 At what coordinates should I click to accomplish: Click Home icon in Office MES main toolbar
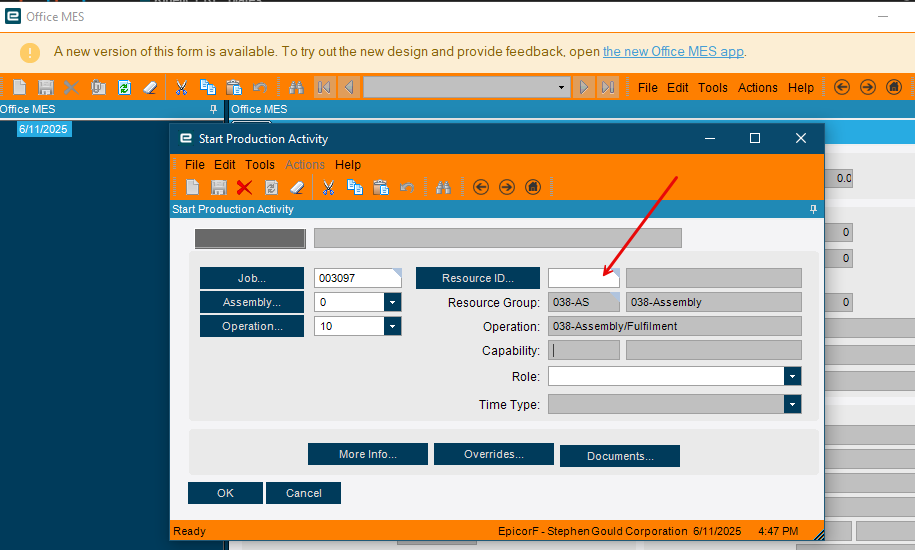[894, 87]
